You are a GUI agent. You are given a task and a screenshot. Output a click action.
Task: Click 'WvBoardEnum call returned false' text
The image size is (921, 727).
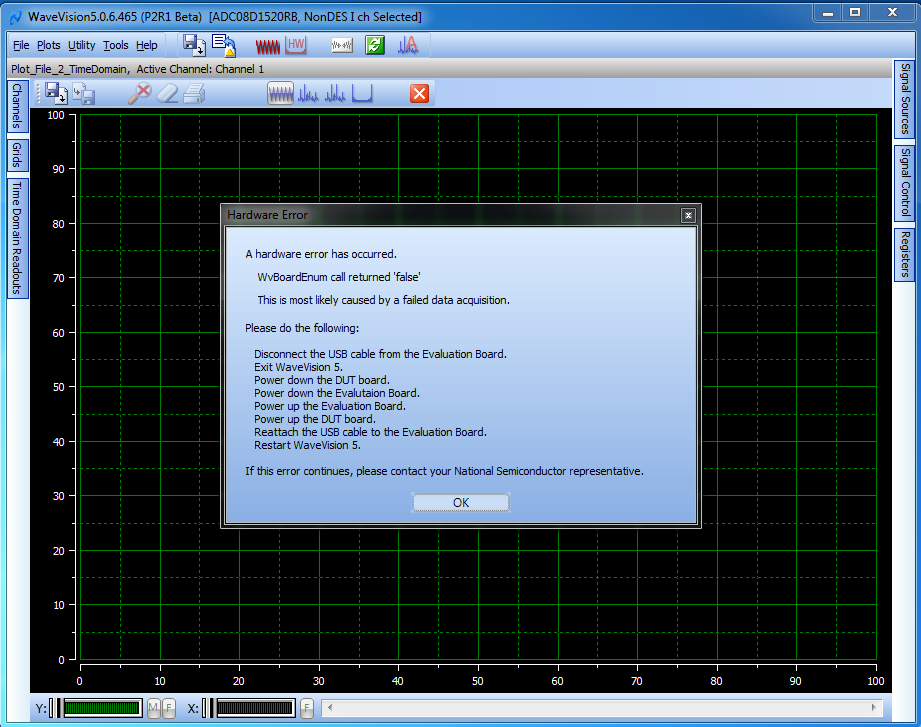339,277
